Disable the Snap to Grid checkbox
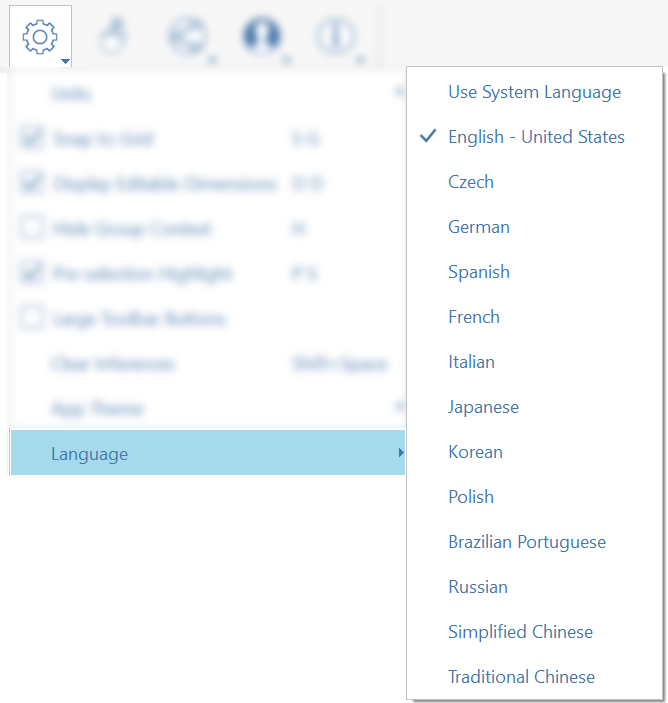Screen dimensions: 668x703 (33, 139)
